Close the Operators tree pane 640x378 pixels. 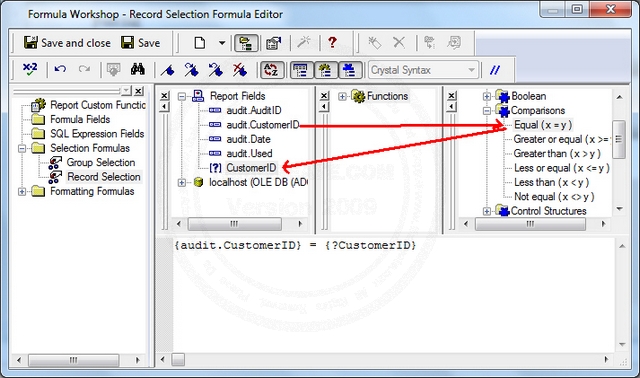451,96
